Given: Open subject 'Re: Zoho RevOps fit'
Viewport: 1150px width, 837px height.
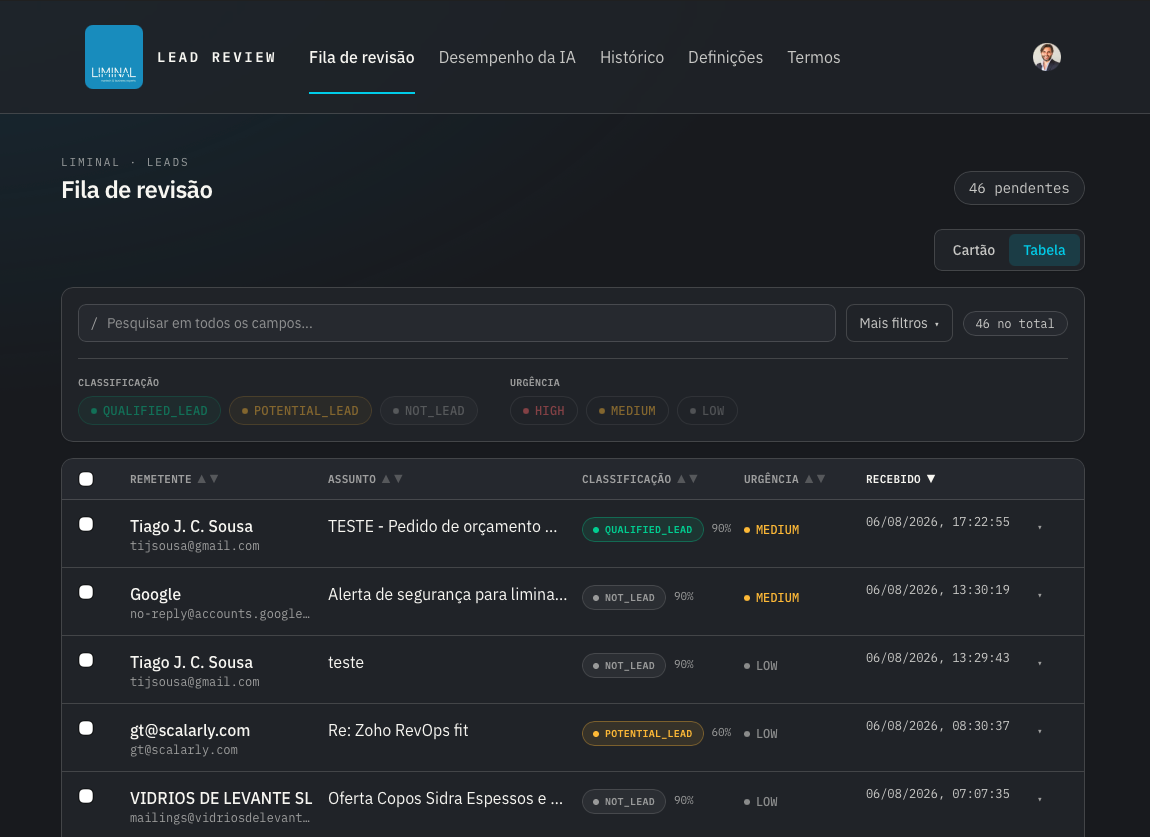Looking at the screenshot, I should (398, 731).
